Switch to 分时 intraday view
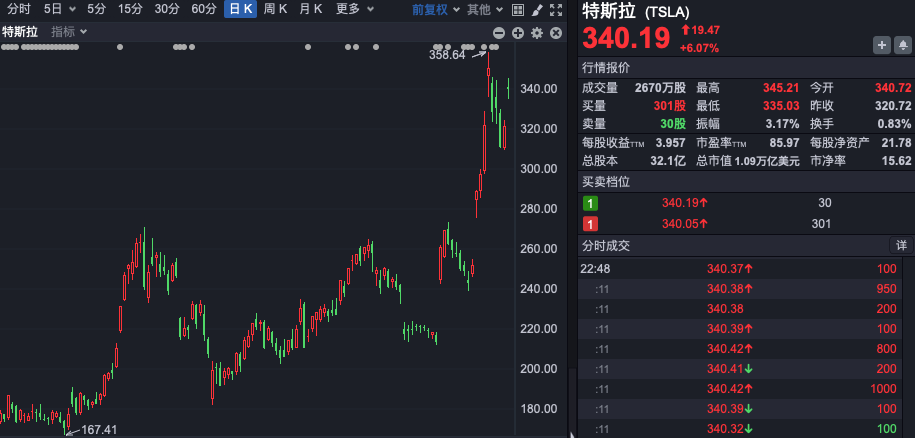 [x=19, y=9]
